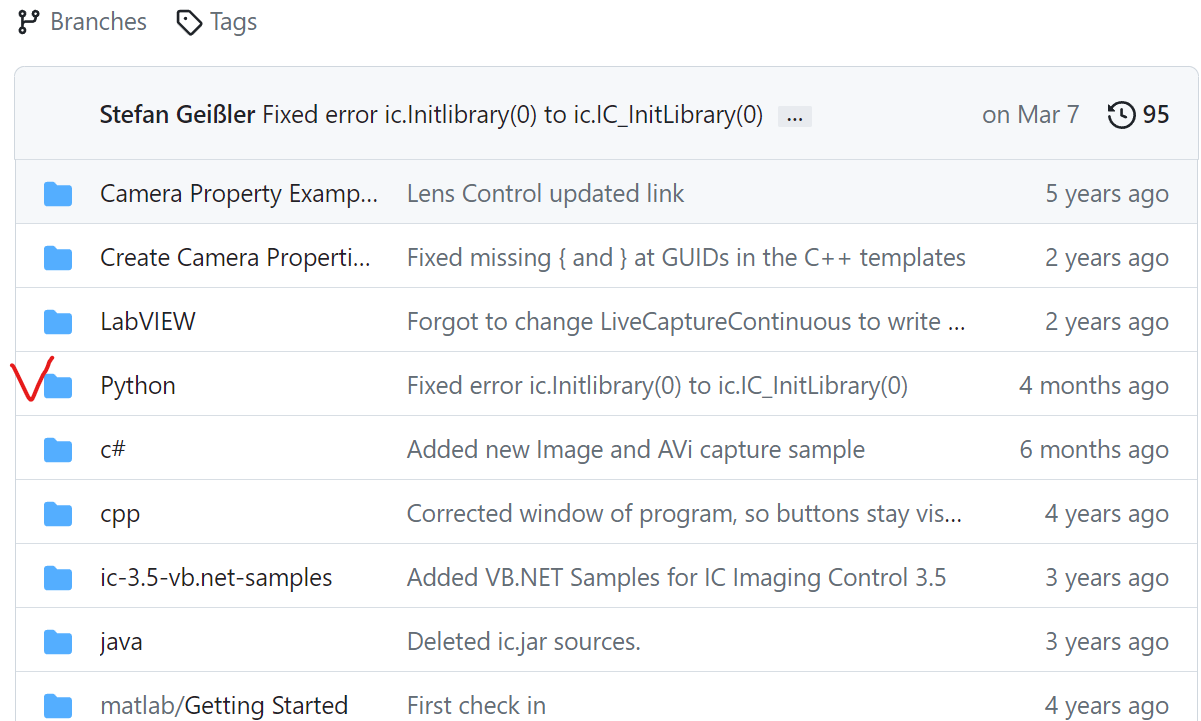The image size is (1201, 721).
Task: Open the Tags link
Action: [x=233, y=22]
